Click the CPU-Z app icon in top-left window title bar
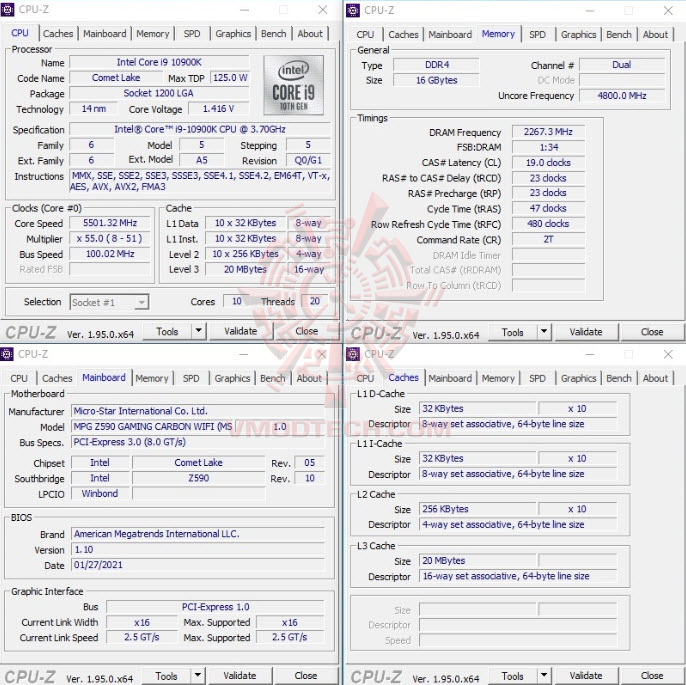 point(7,9)
